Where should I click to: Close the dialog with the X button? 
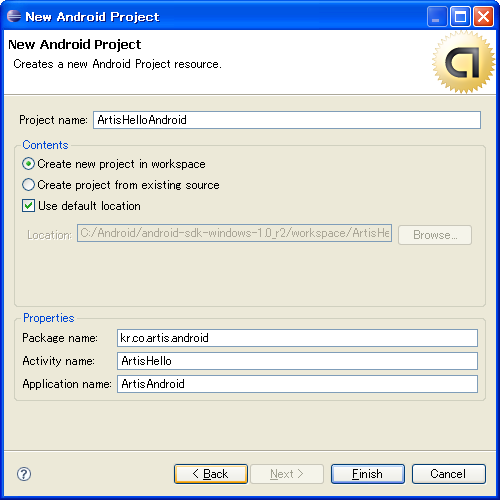tap(483, 16)
